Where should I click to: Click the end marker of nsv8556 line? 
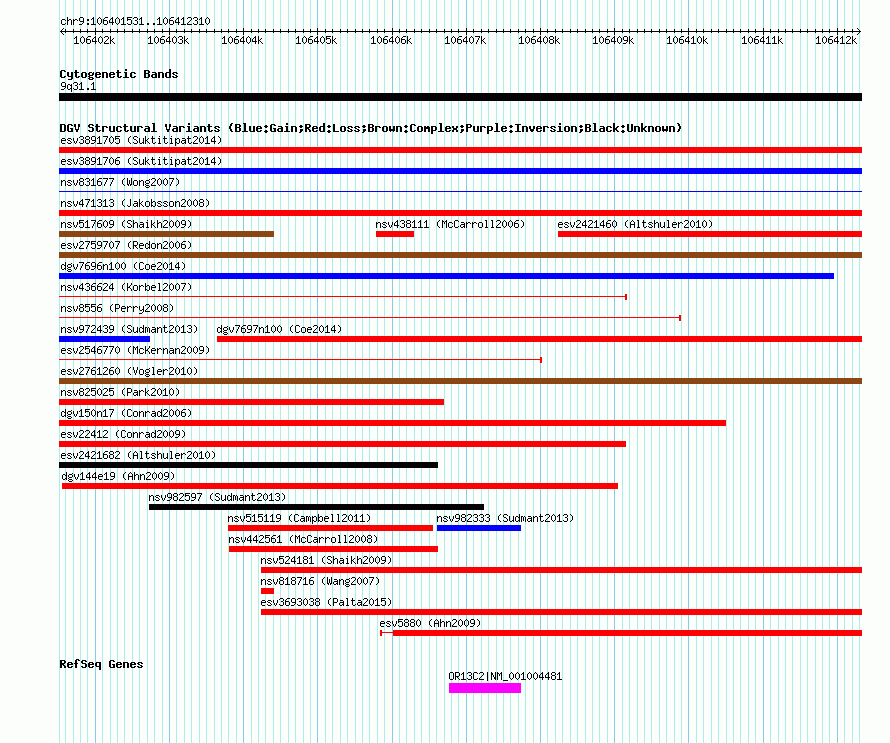[x=680, y=318]
